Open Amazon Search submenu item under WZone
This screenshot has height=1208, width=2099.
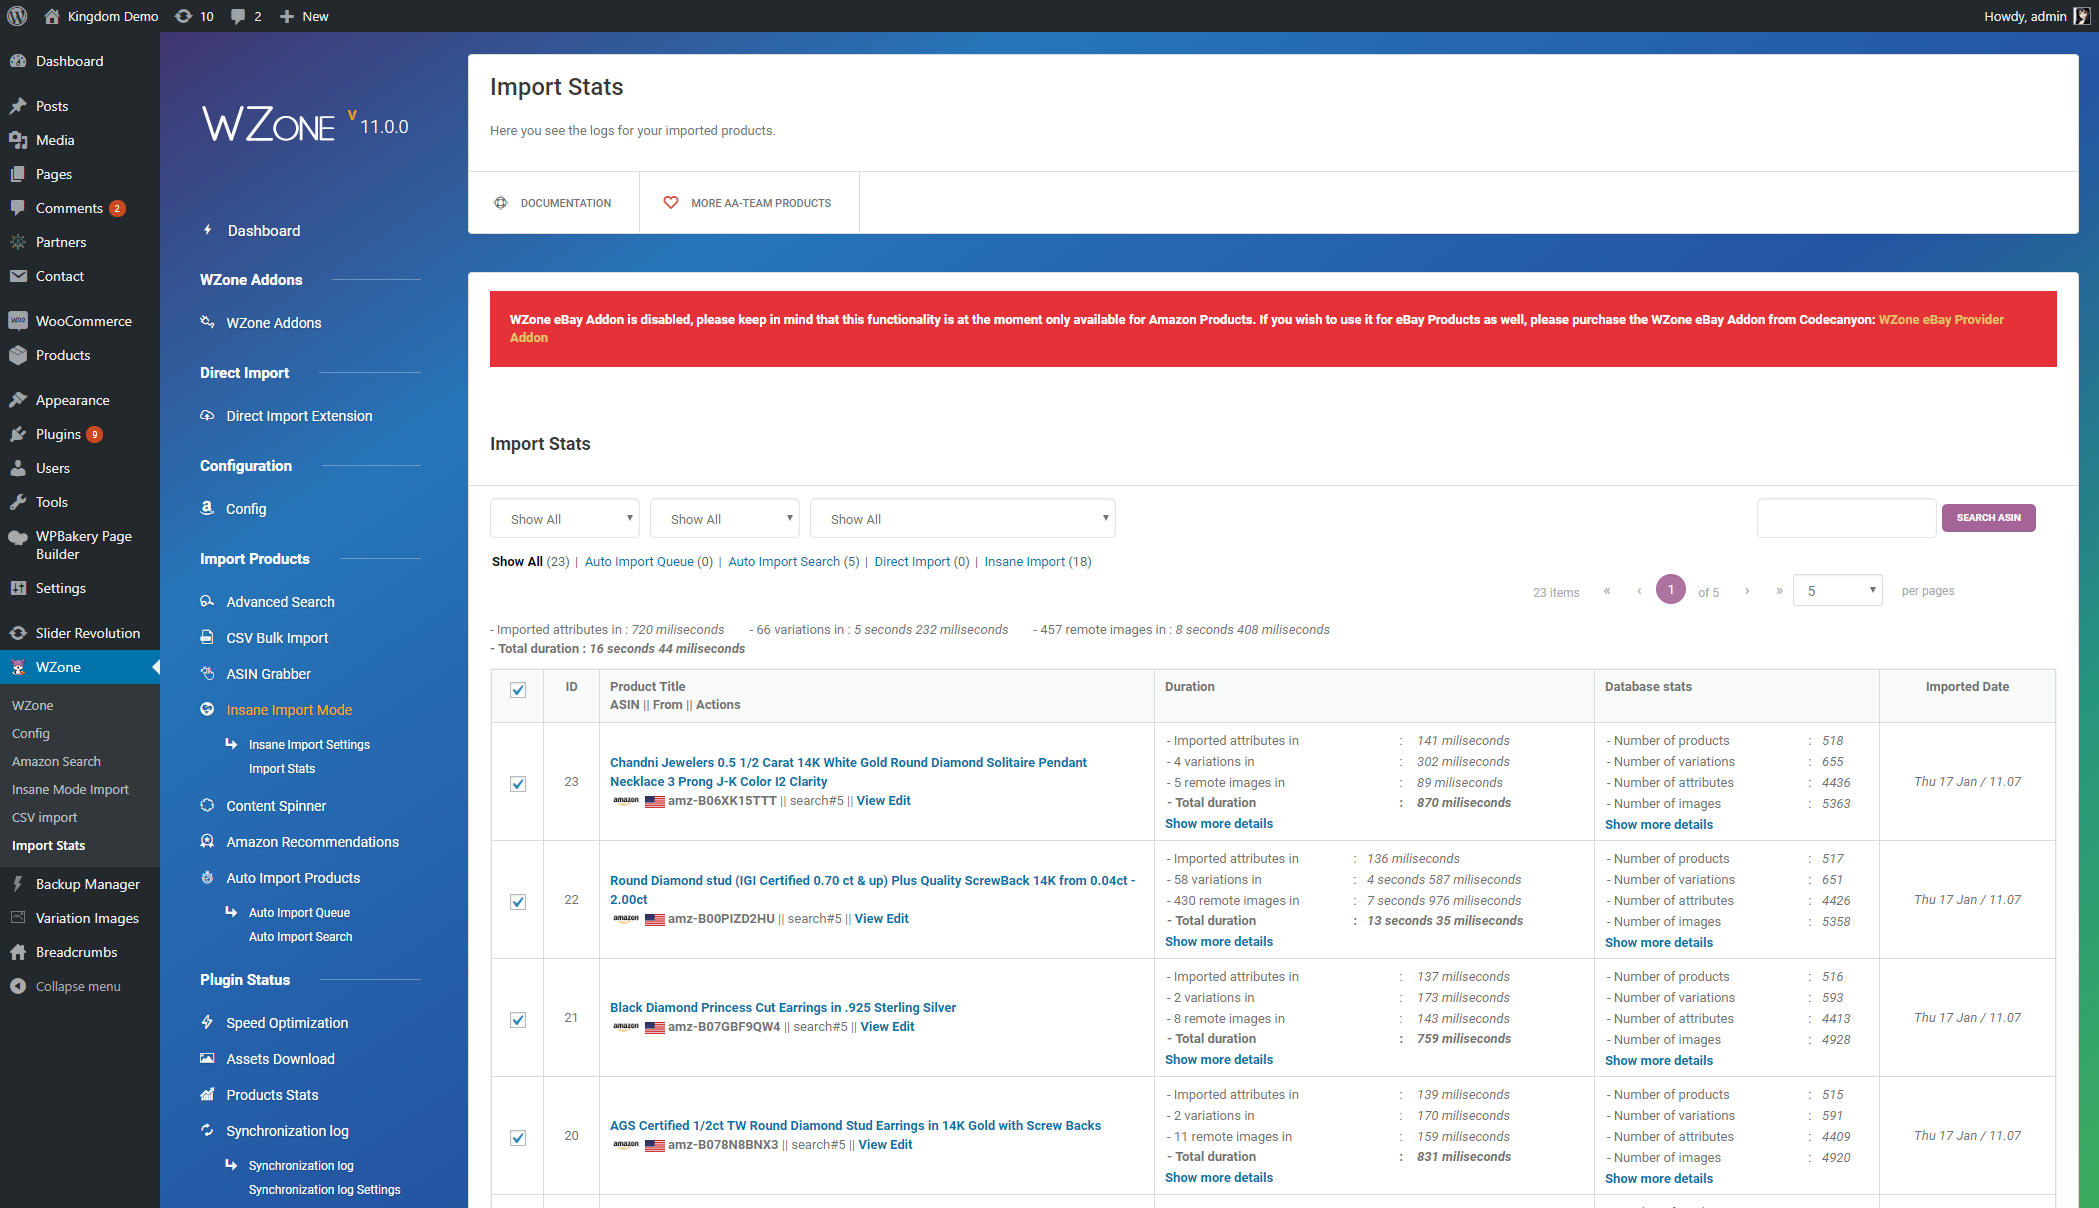click(x=56, y=762)
